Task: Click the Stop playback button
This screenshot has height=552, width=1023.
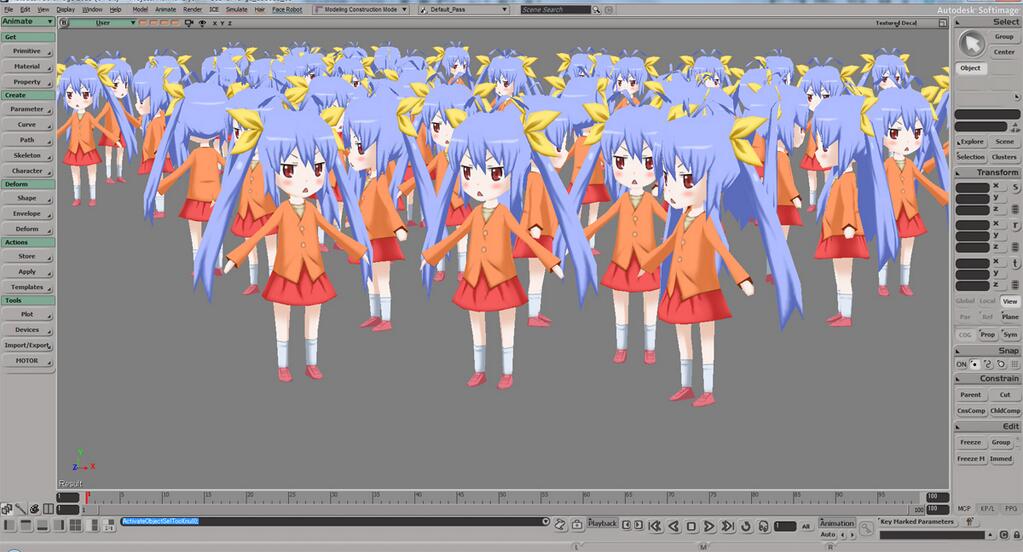Action: [x=691, y=526]
